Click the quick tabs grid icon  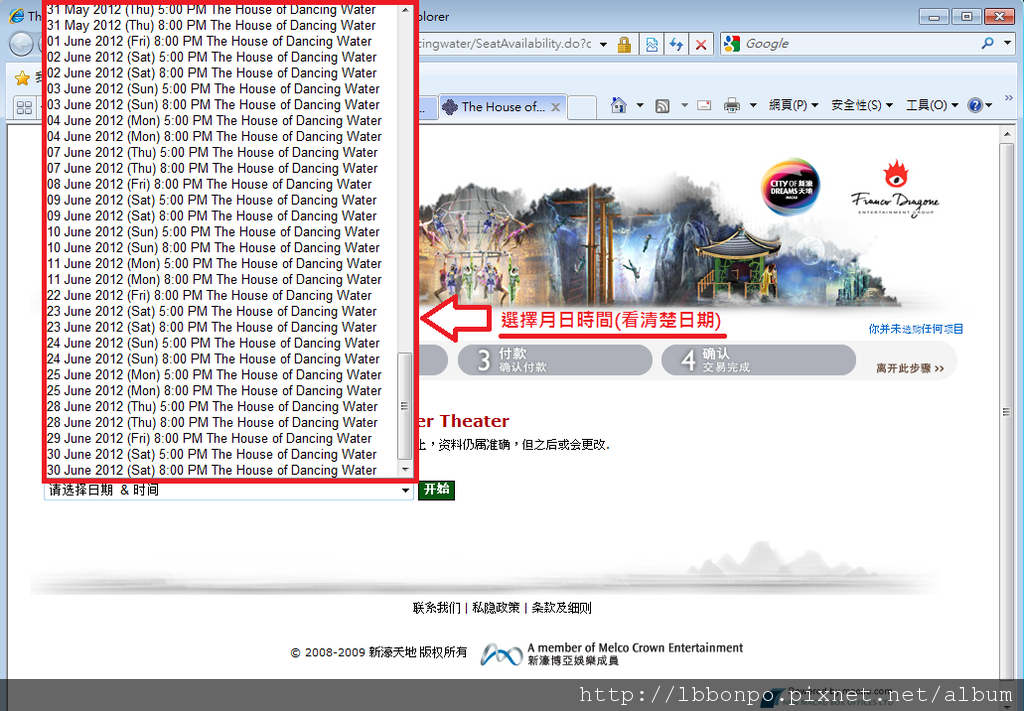[24, 107]
